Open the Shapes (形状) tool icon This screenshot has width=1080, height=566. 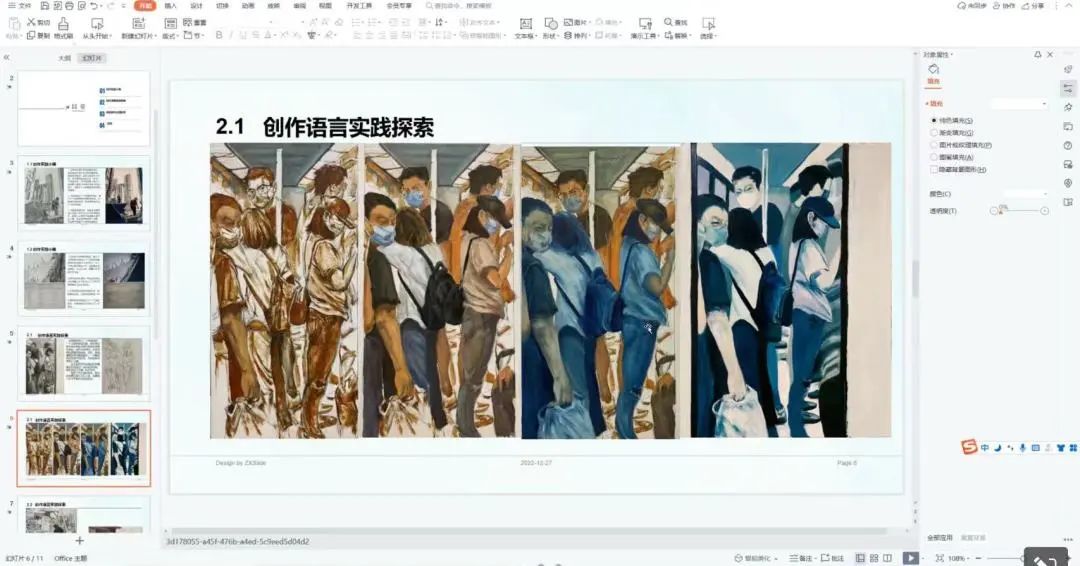(x=550, y=23)
